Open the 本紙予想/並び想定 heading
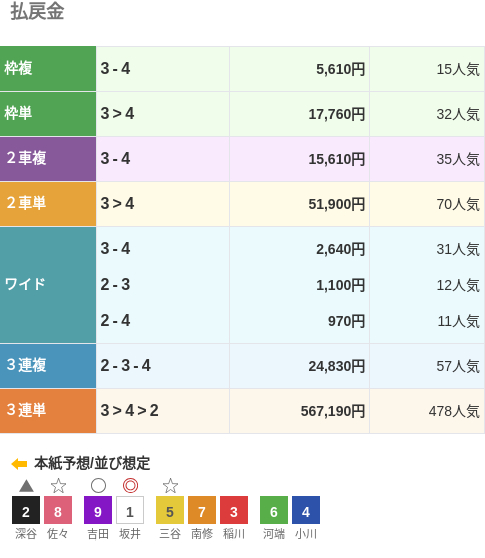 [92, 463]
